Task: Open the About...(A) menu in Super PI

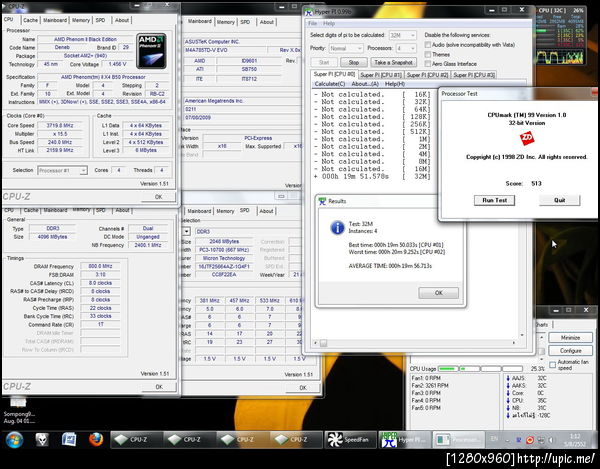Action: click(x=365, y=84)
